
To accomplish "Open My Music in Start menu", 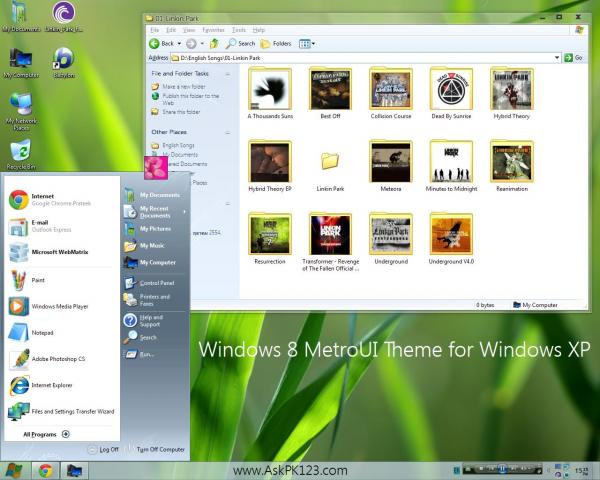I will click(155, 245).
